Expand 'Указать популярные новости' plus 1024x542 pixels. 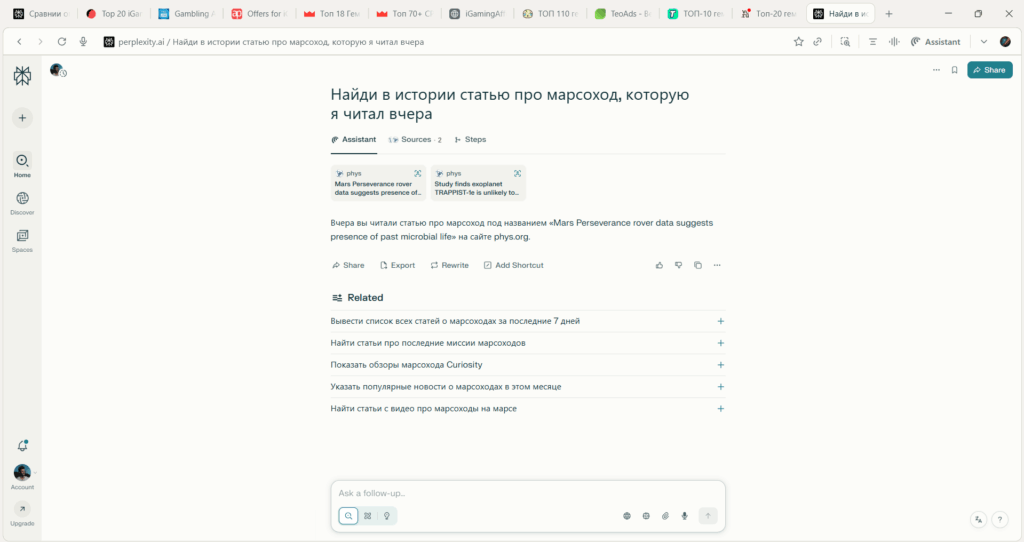[x=720, y=387]
